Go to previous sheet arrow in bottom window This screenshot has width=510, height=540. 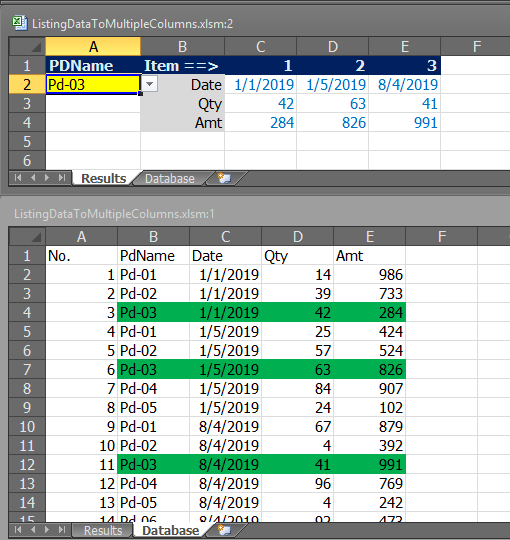click(33, 530)
